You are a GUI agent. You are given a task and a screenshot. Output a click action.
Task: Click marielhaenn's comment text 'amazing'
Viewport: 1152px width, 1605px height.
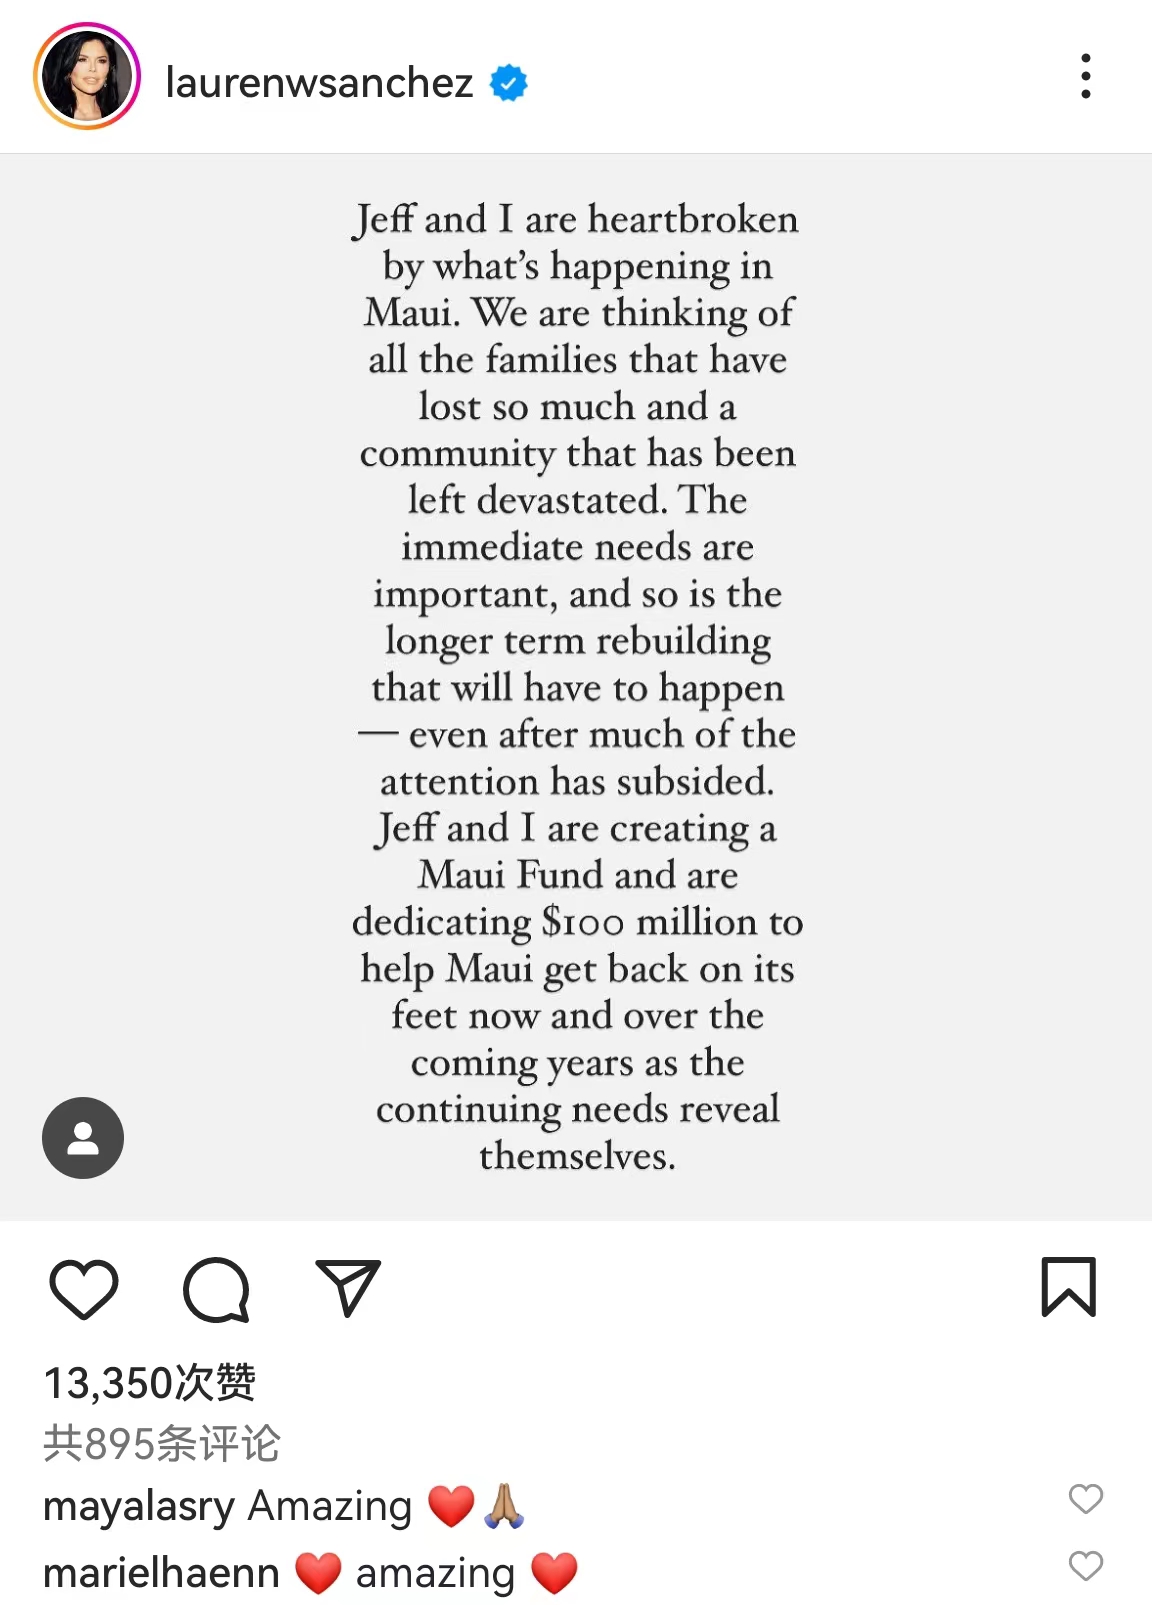pyautogui.click(x=435, y=1573)
